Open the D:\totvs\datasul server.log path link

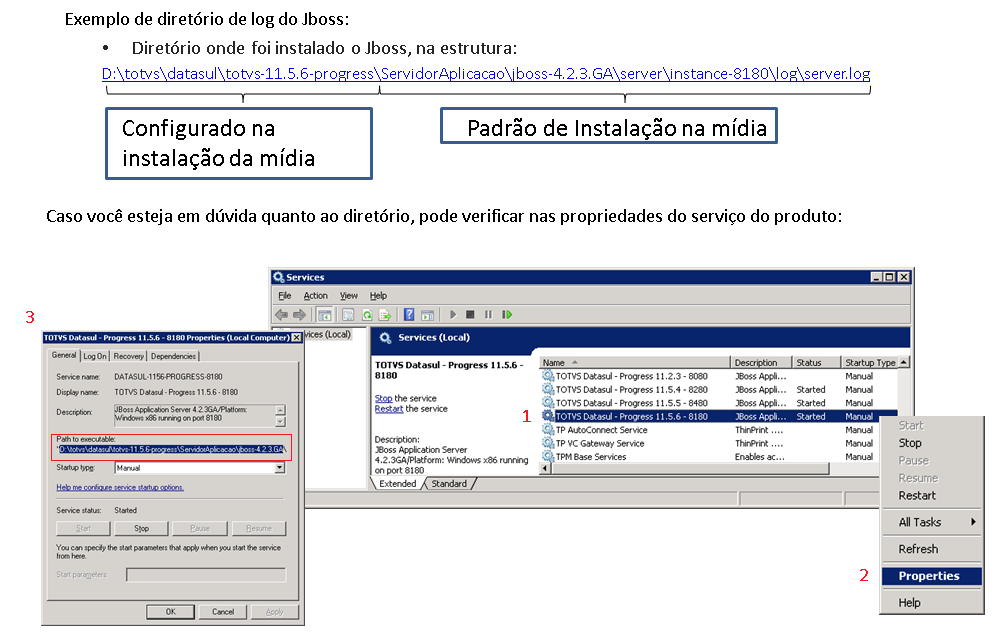(x=486, y=74)
